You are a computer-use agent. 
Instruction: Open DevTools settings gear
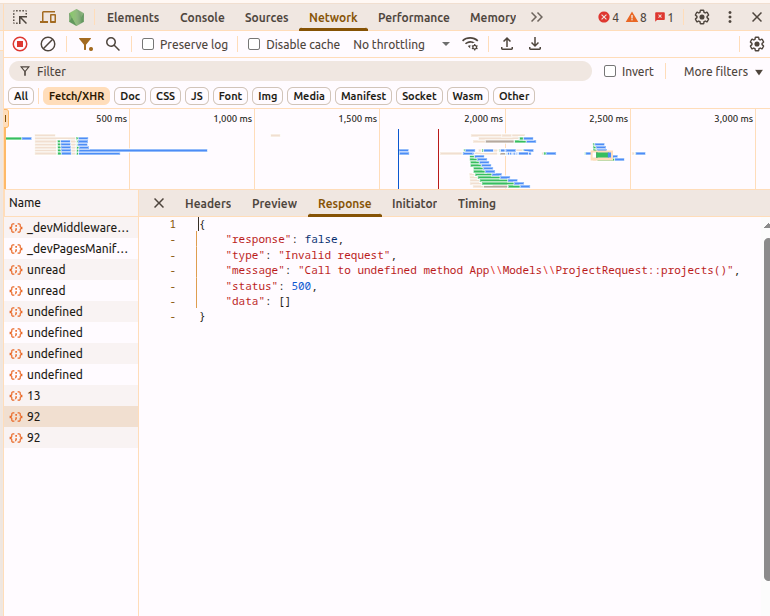click(702, 17)
